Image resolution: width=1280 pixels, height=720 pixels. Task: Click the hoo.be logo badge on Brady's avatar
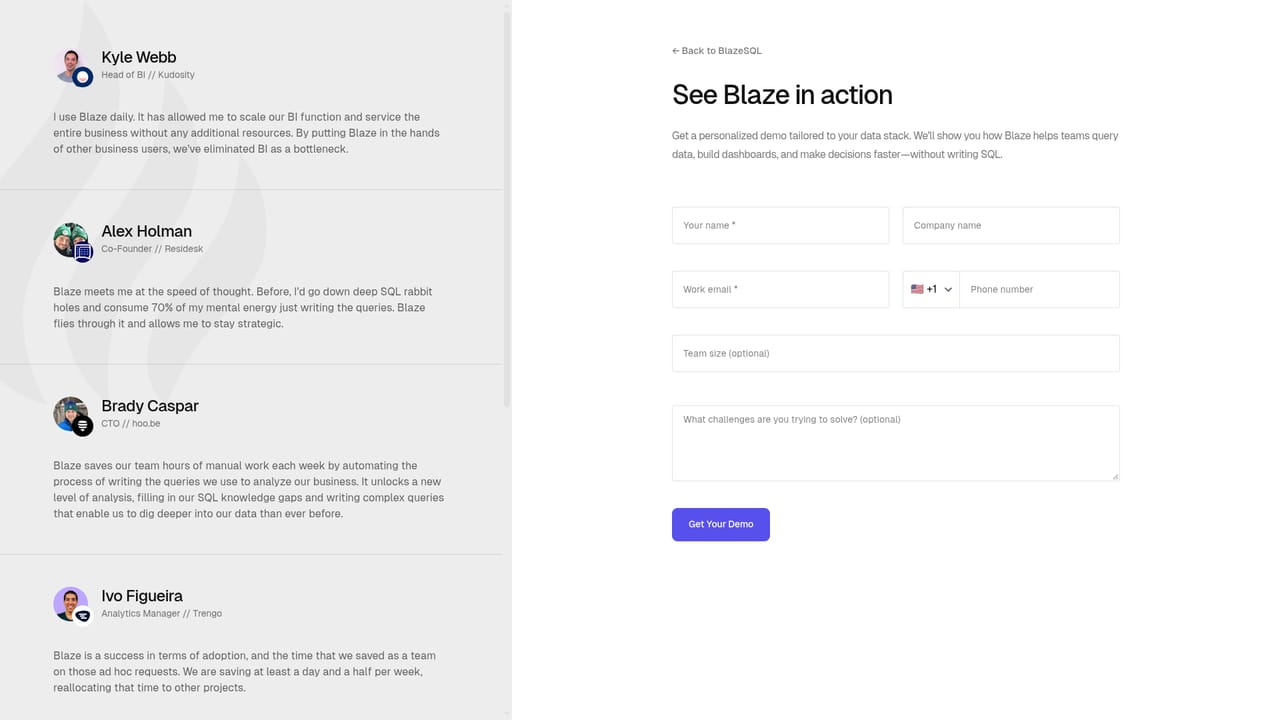tap(83, 426)
